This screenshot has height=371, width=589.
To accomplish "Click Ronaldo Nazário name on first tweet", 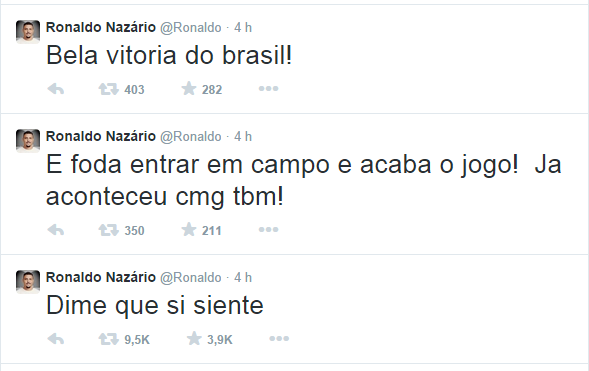I will pos(101,27).
